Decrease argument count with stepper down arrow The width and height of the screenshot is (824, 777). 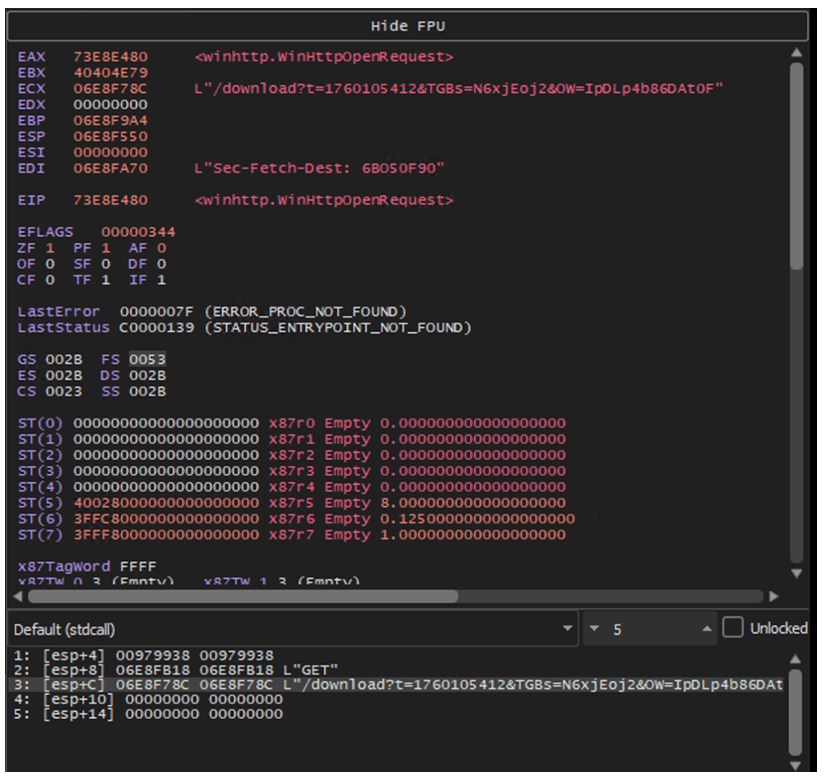(x=595, y=629)
